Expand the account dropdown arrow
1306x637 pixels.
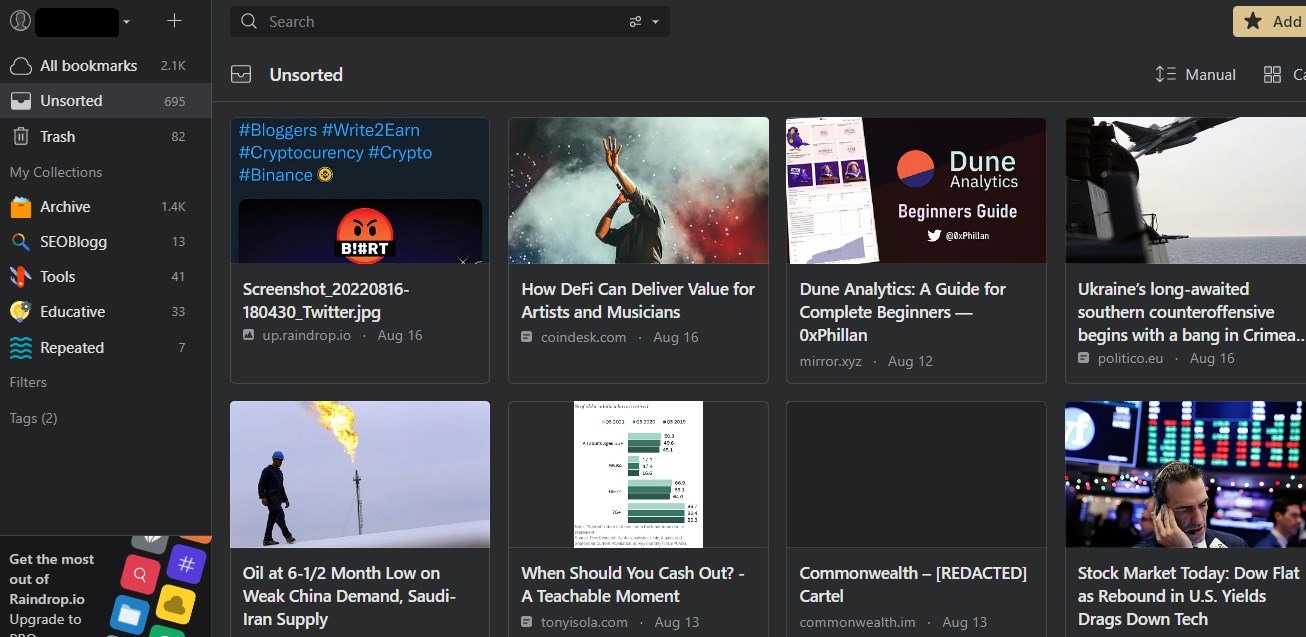click(x=126, y=22)
